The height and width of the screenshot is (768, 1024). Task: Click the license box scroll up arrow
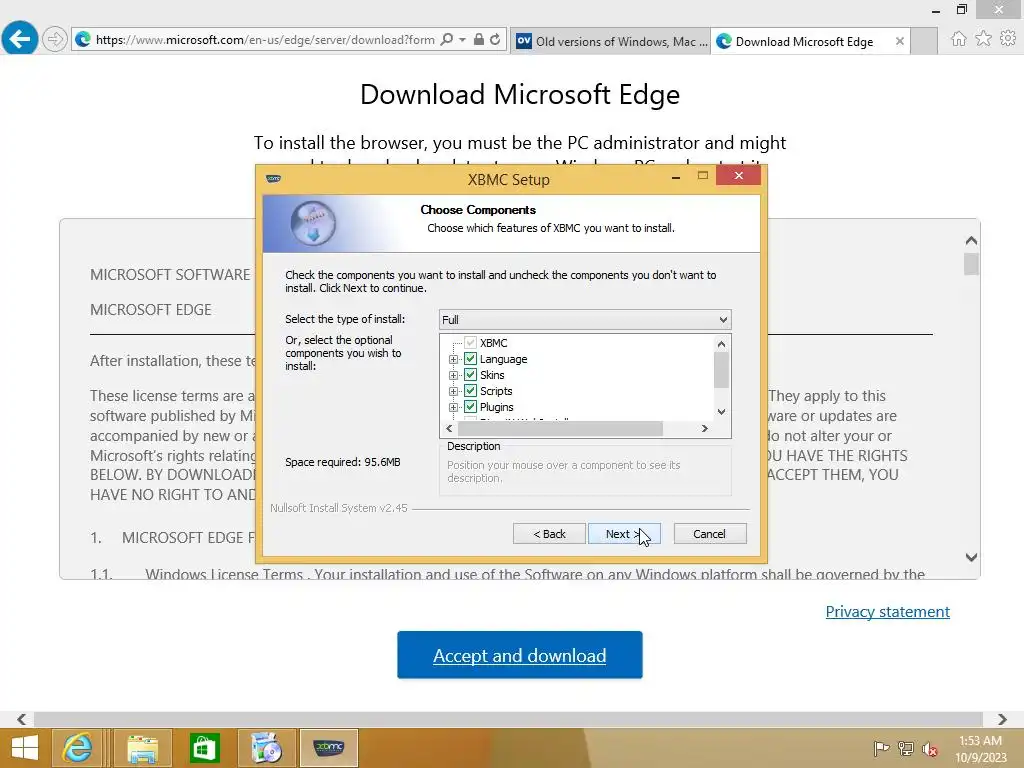pos(971,240)
